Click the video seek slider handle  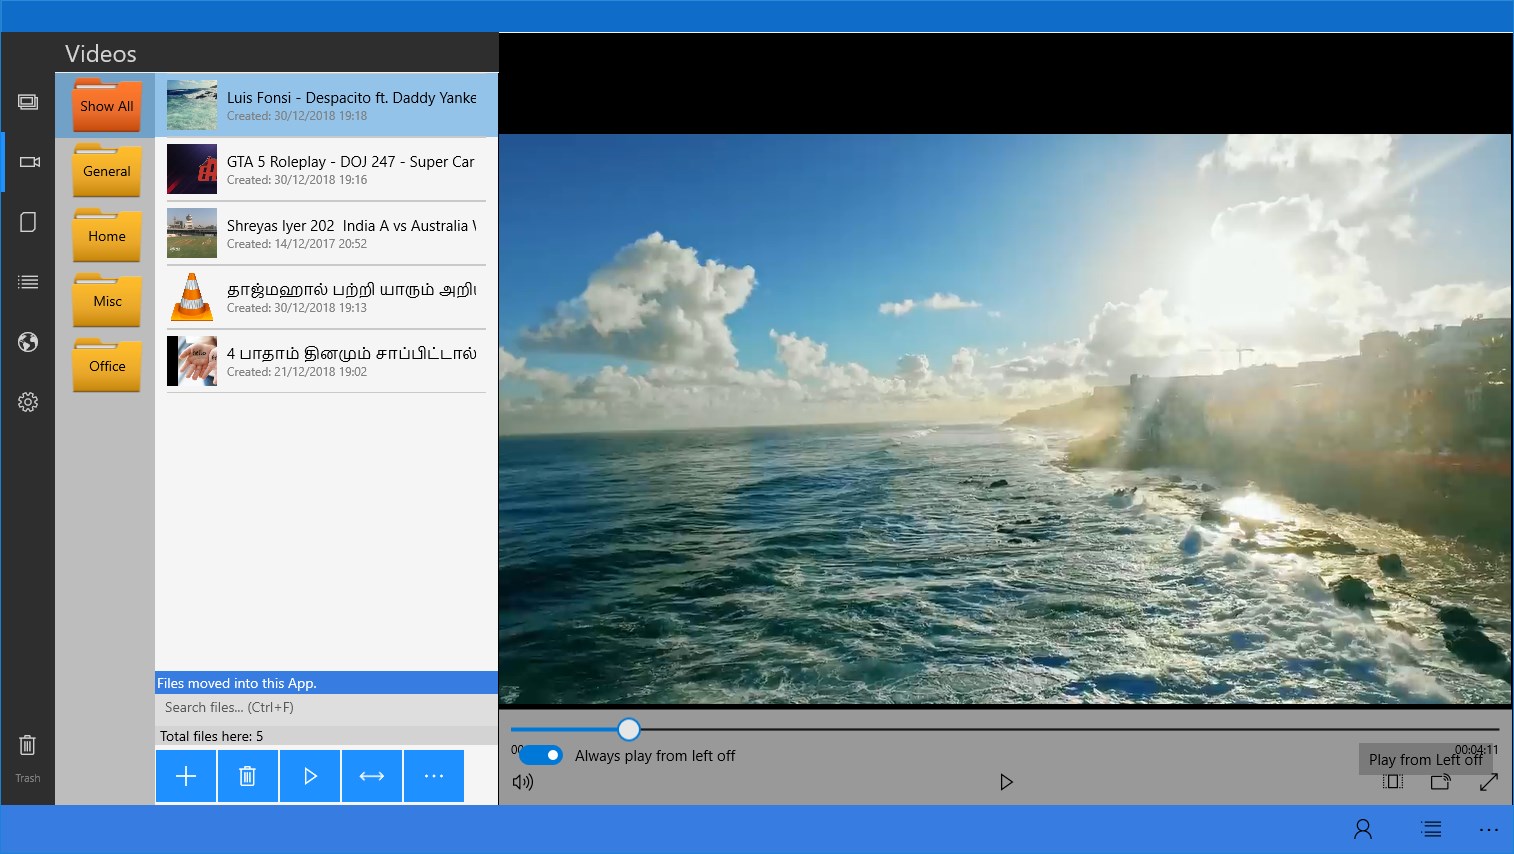(628, 729)
